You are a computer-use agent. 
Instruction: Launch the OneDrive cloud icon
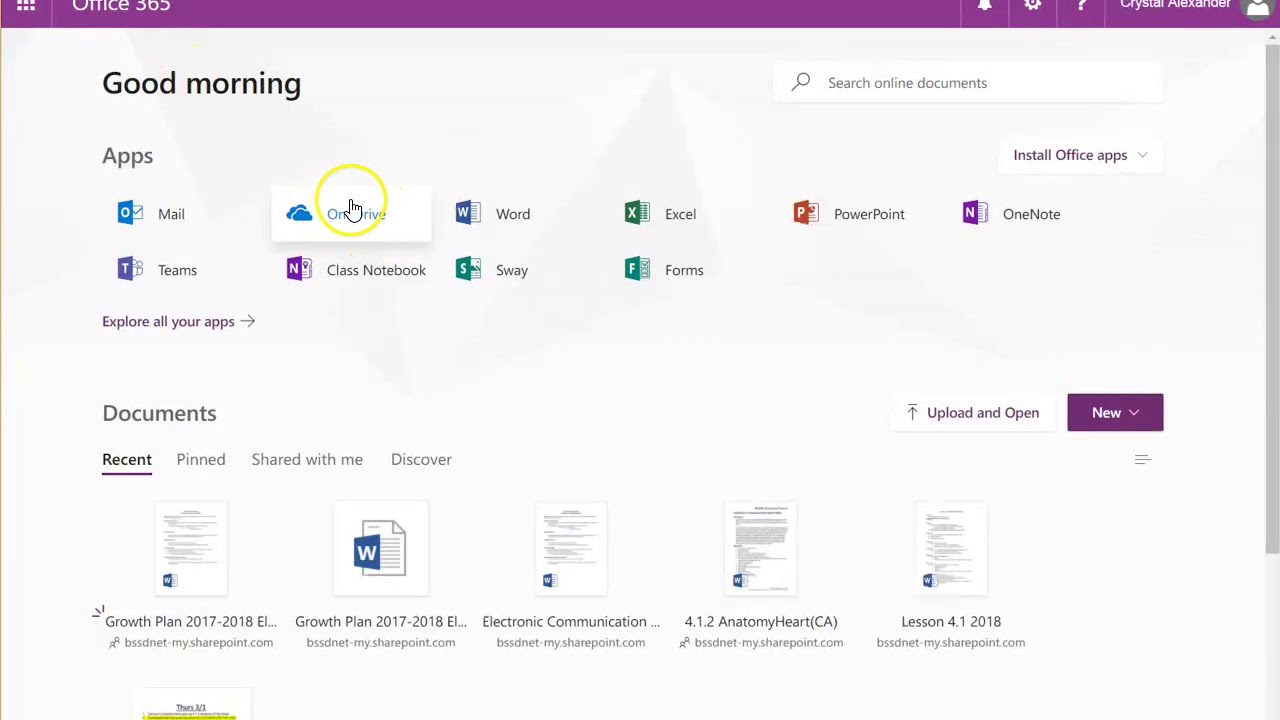point(299,213)
